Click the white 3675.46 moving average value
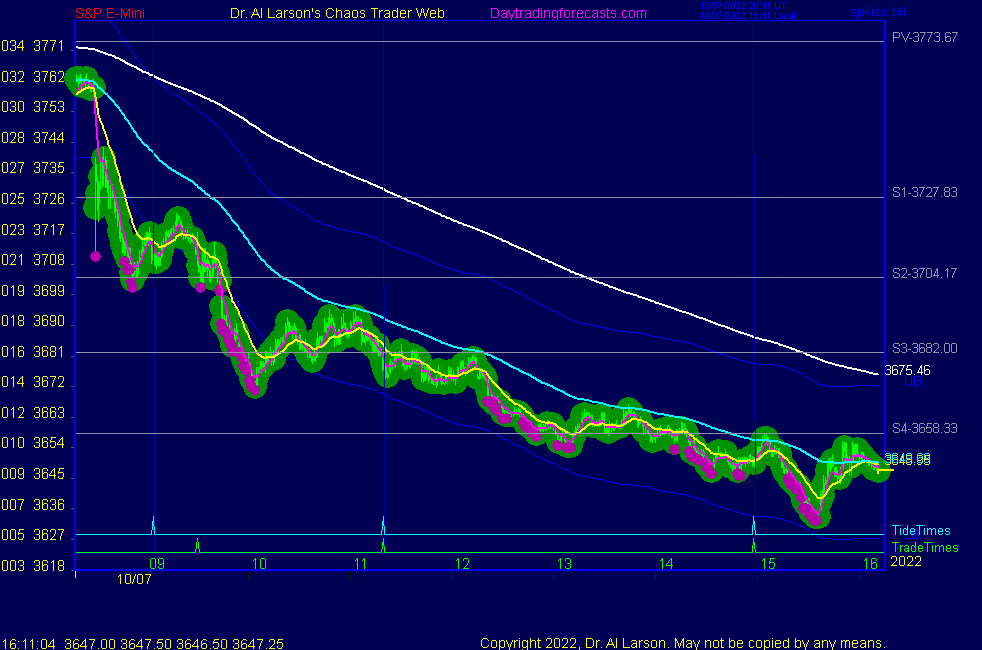Screen dimensions: 982x650 pyautogui.click(x=907, y=370)
